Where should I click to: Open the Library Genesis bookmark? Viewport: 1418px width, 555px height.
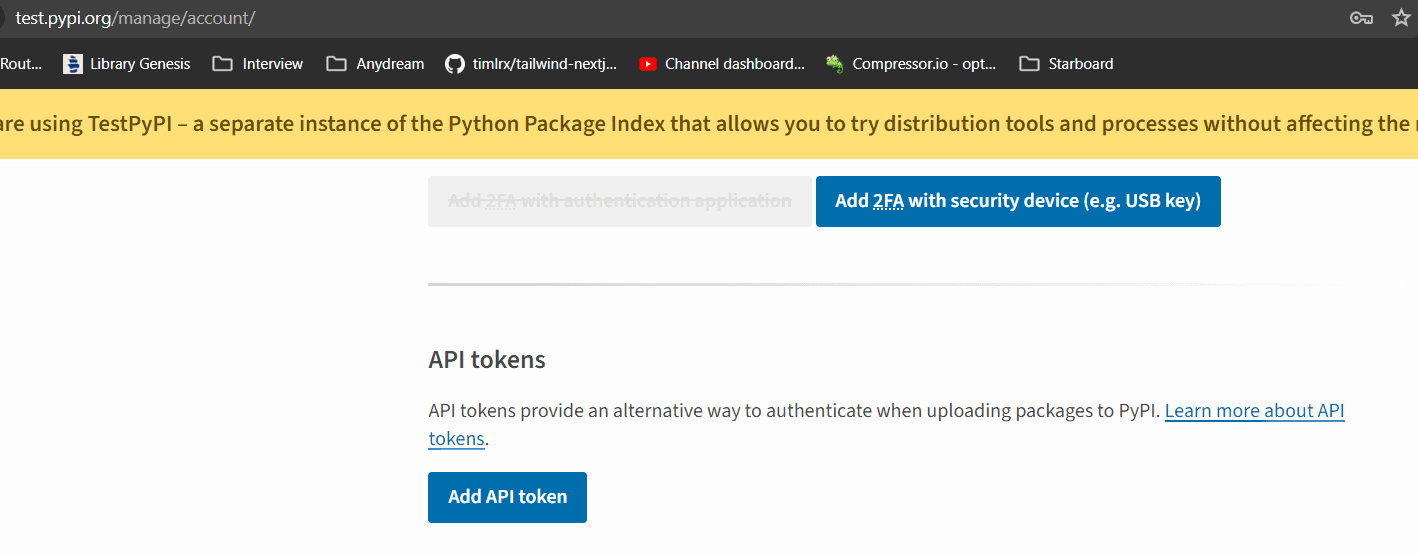click(126, 64)
